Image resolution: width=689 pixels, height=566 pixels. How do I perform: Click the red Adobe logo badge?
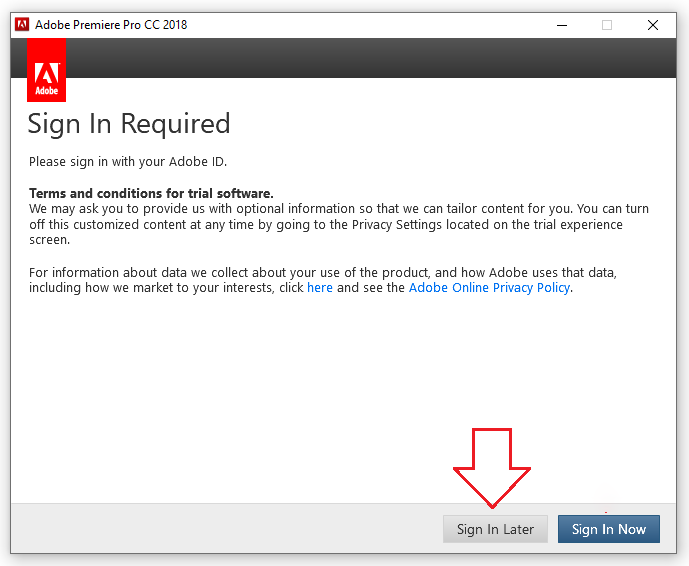coord(46,71)
